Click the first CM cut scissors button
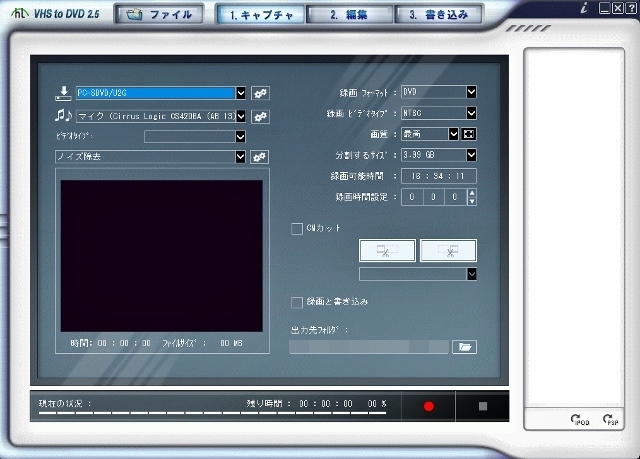The width and height of the screenshot is (640, 459). pos(387,251)
